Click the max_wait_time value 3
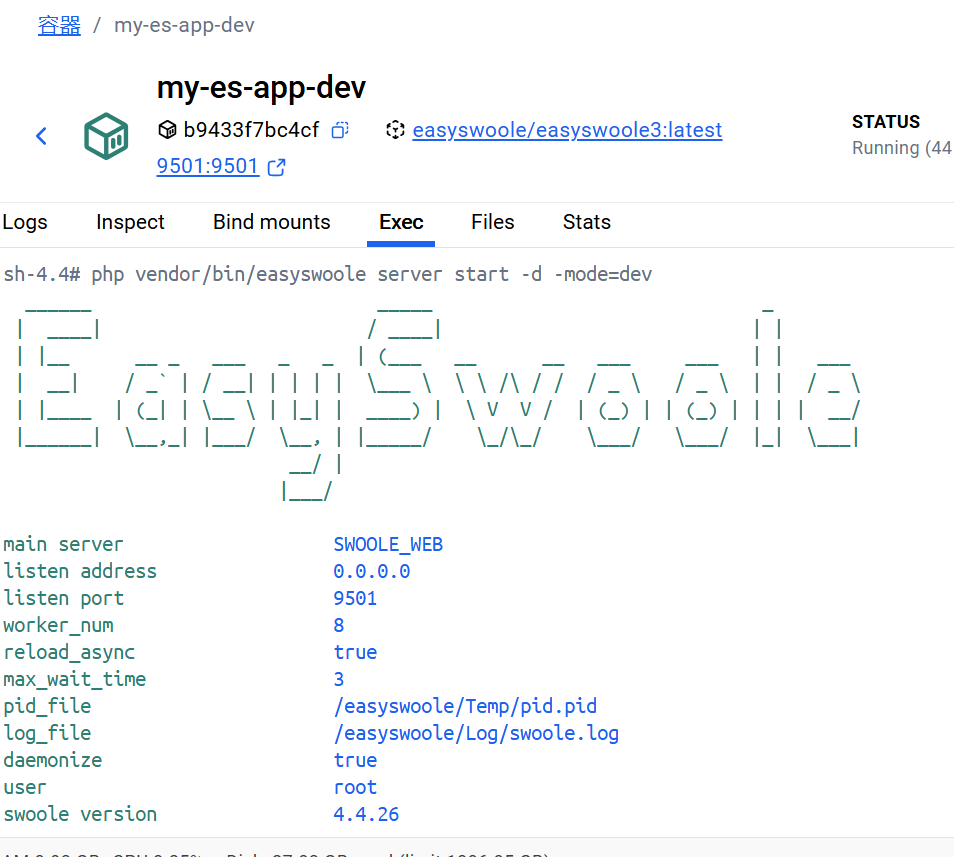Image resolution: width=954 pixels, height=857 pixels. click(x=338, y=679)
